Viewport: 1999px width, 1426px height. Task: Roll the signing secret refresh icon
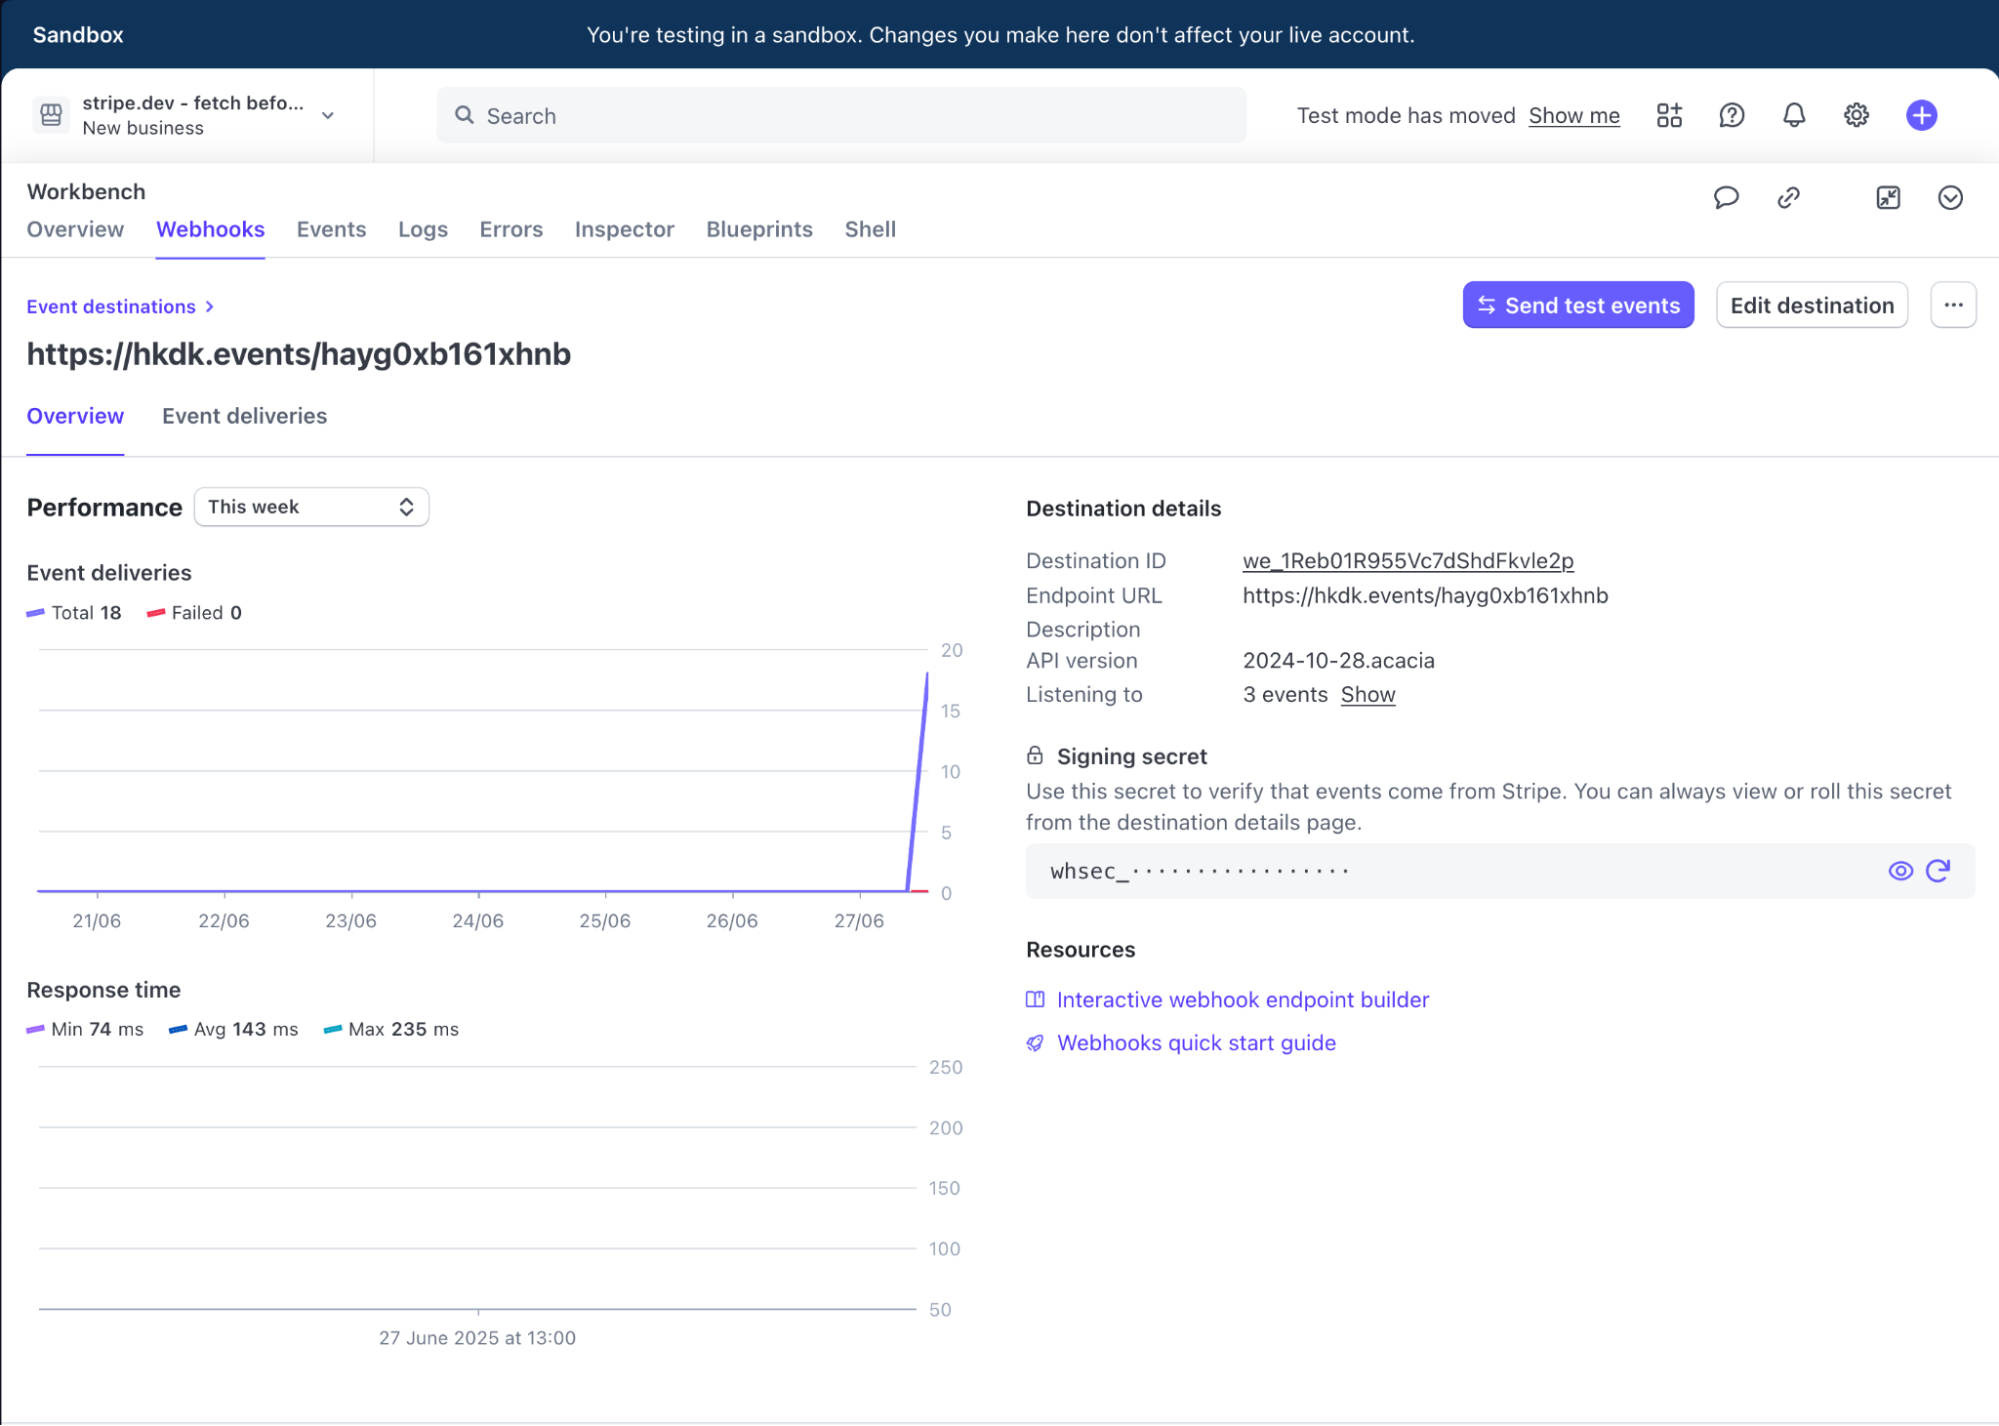tap(1938, 871)
